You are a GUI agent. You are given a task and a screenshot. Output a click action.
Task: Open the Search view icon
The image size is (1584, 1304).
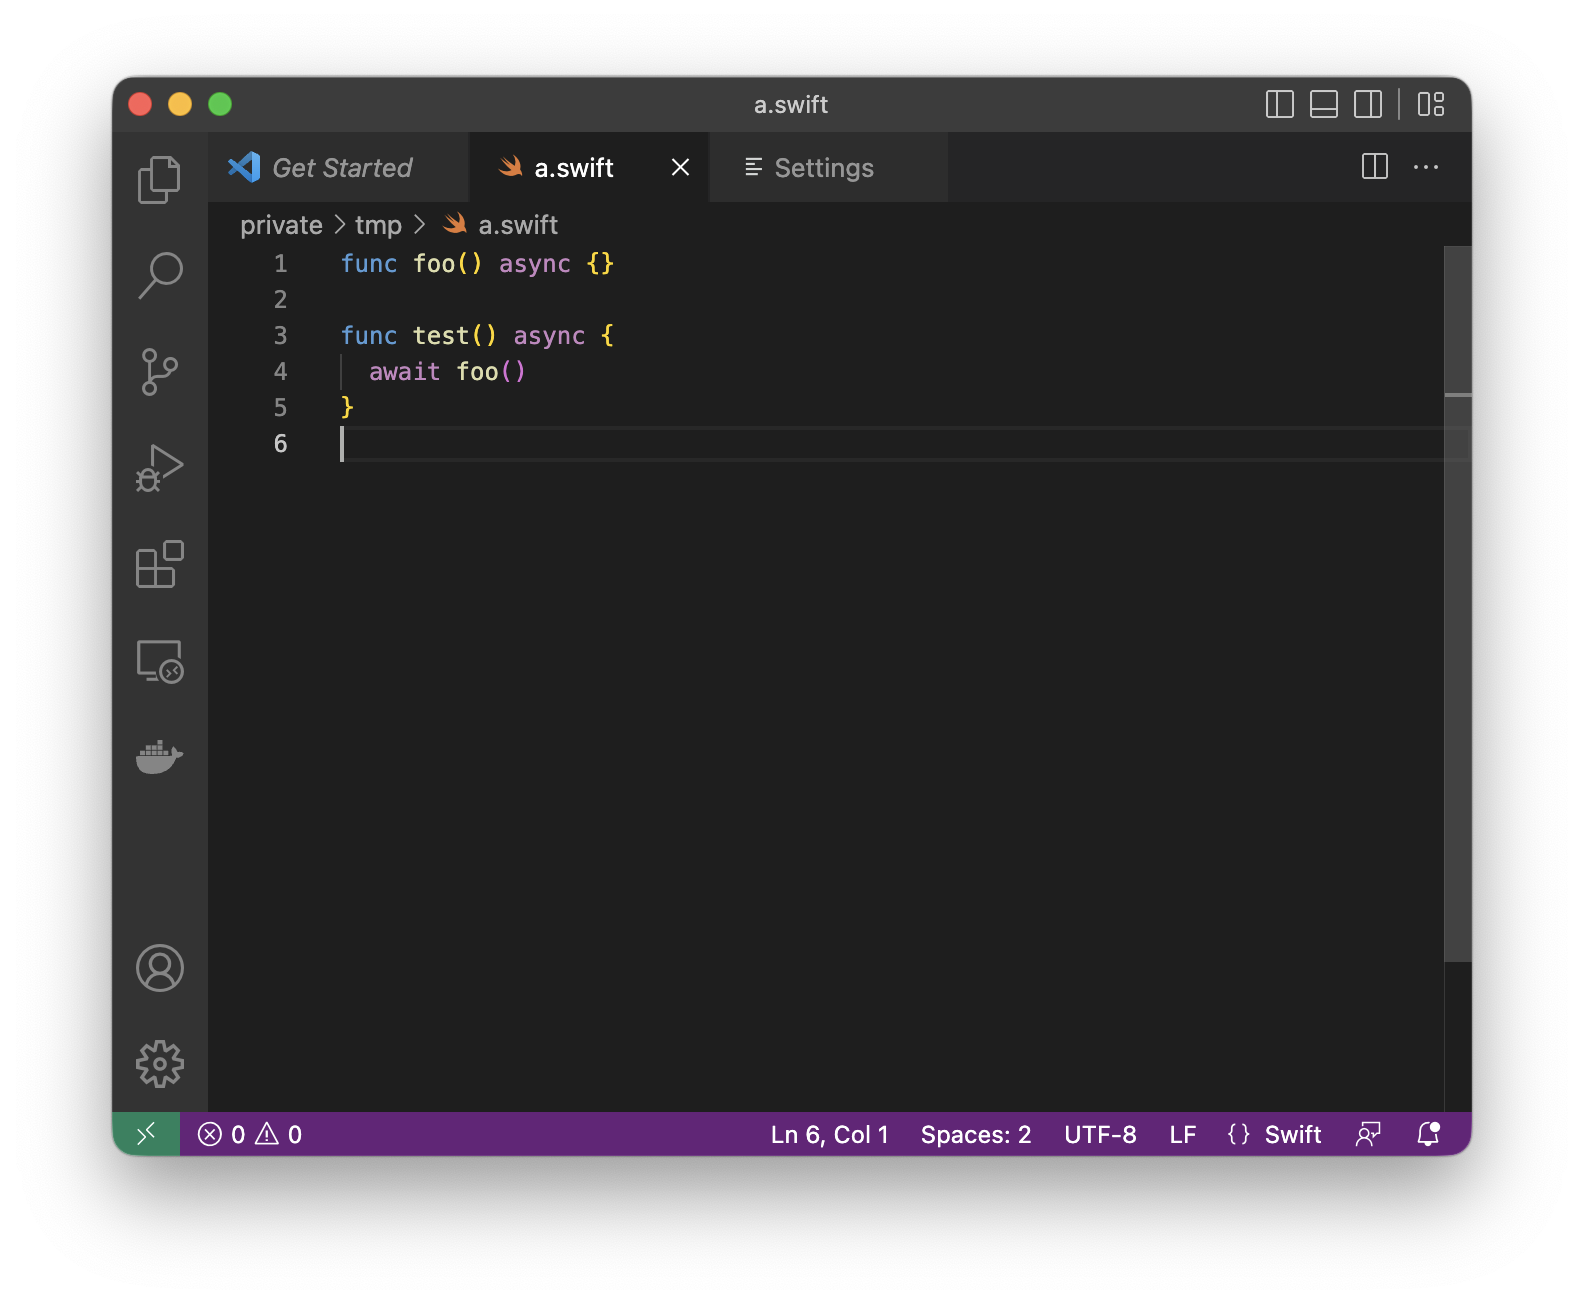159,276
